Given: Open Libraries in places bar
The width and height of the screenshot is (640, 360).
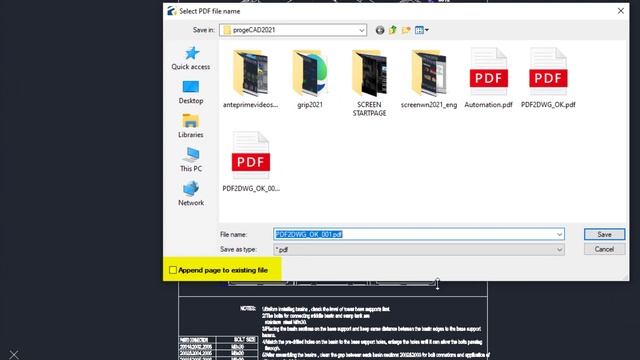Looking at the screenshot, I should tap(191, 126).
